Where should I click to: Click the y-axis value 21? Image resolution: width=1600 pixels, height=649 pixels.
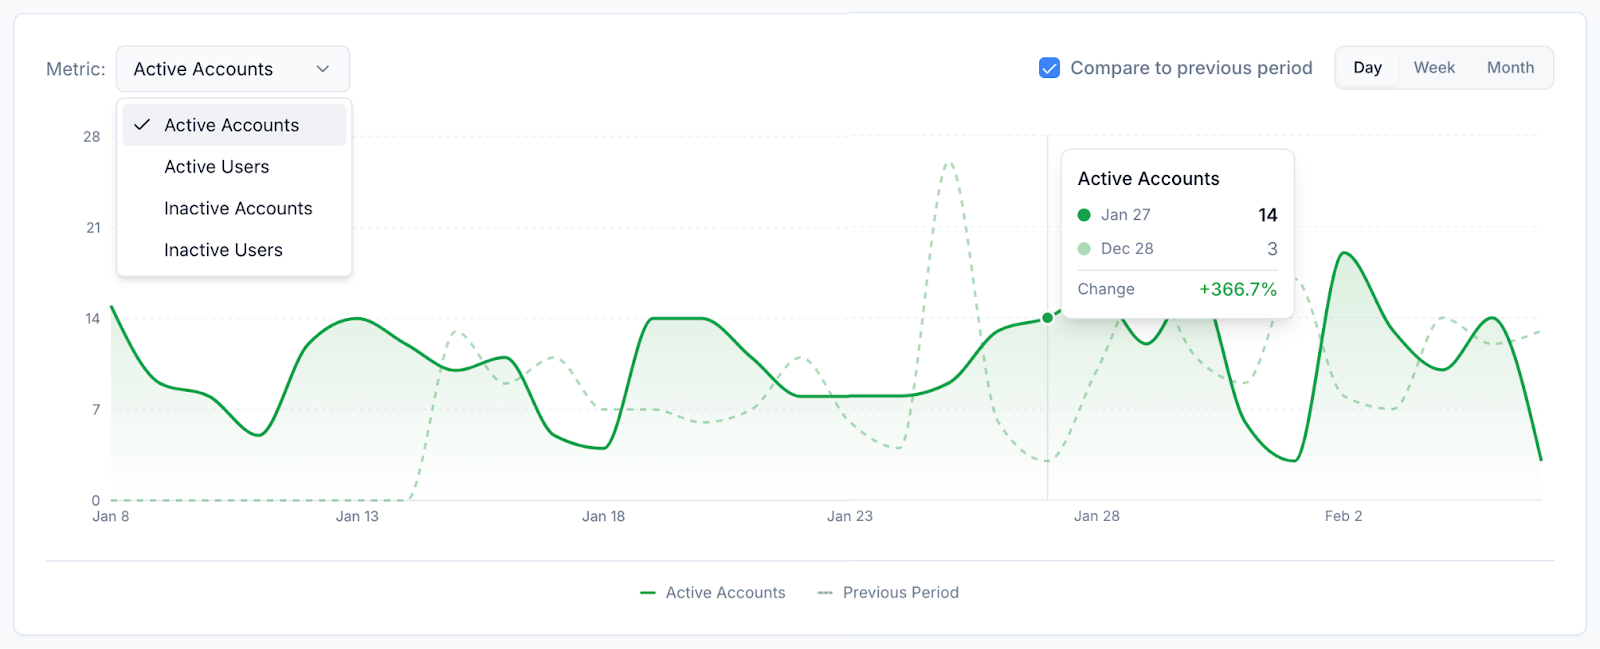coord(93,228)
